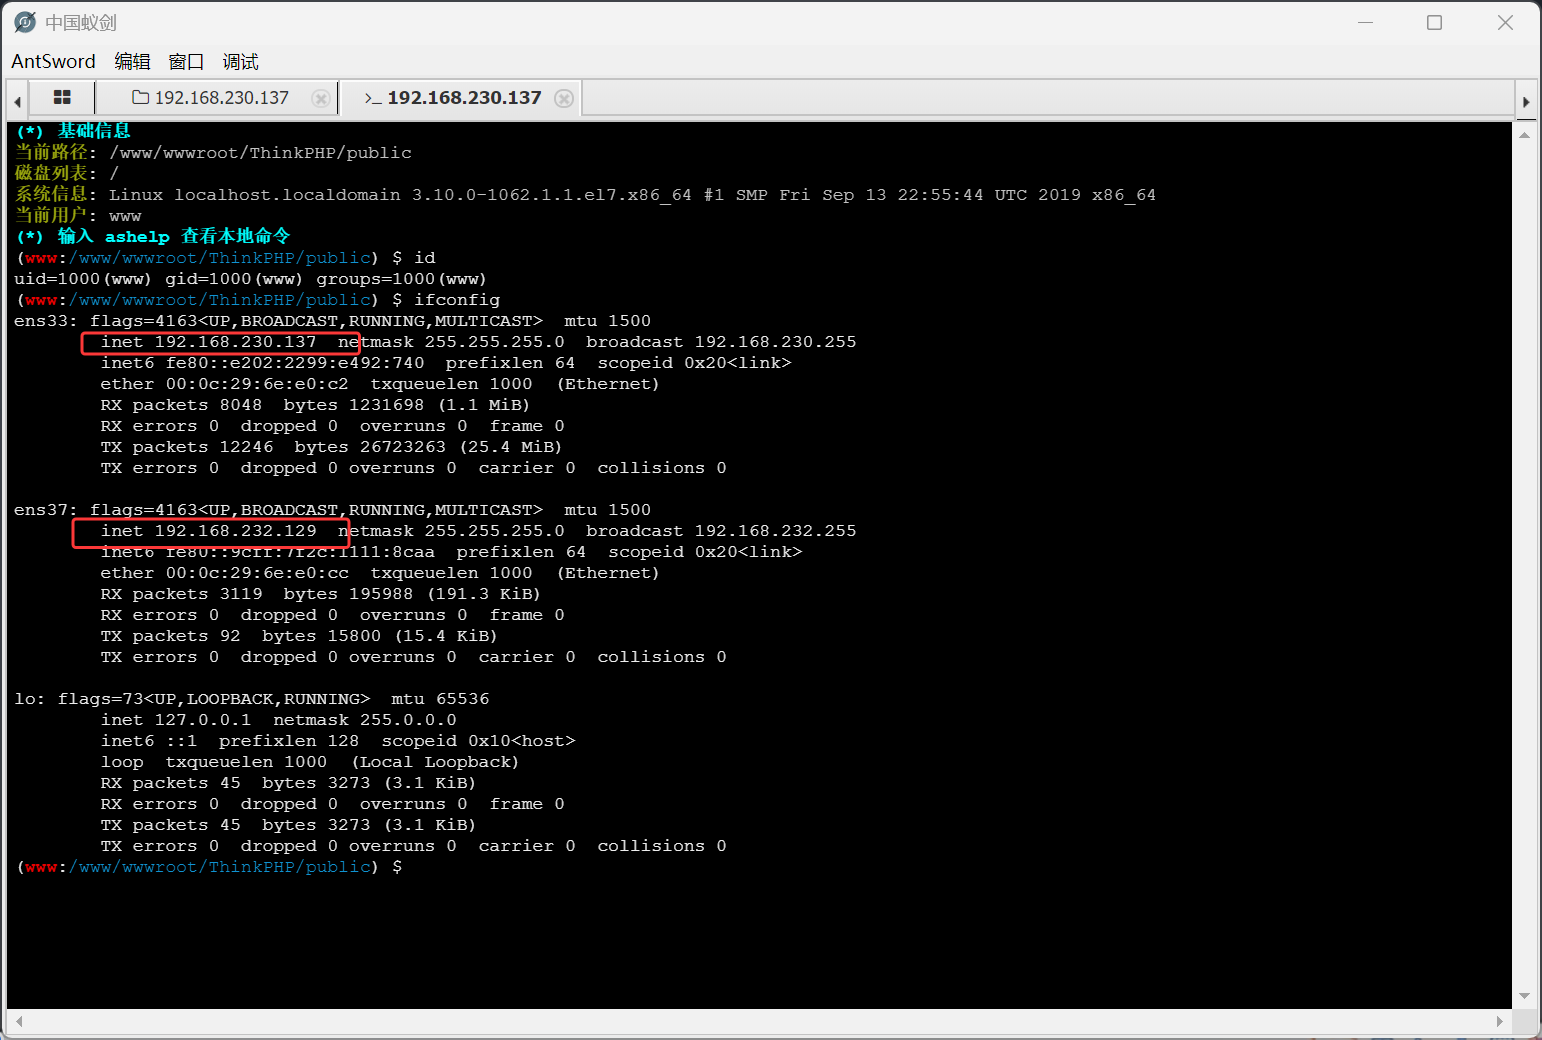Image resolution: width=1542 pixels, height=1040 pixels.
Task: Click the terminal vertical scrollbar down arrow
Action: pos(1525,996)
